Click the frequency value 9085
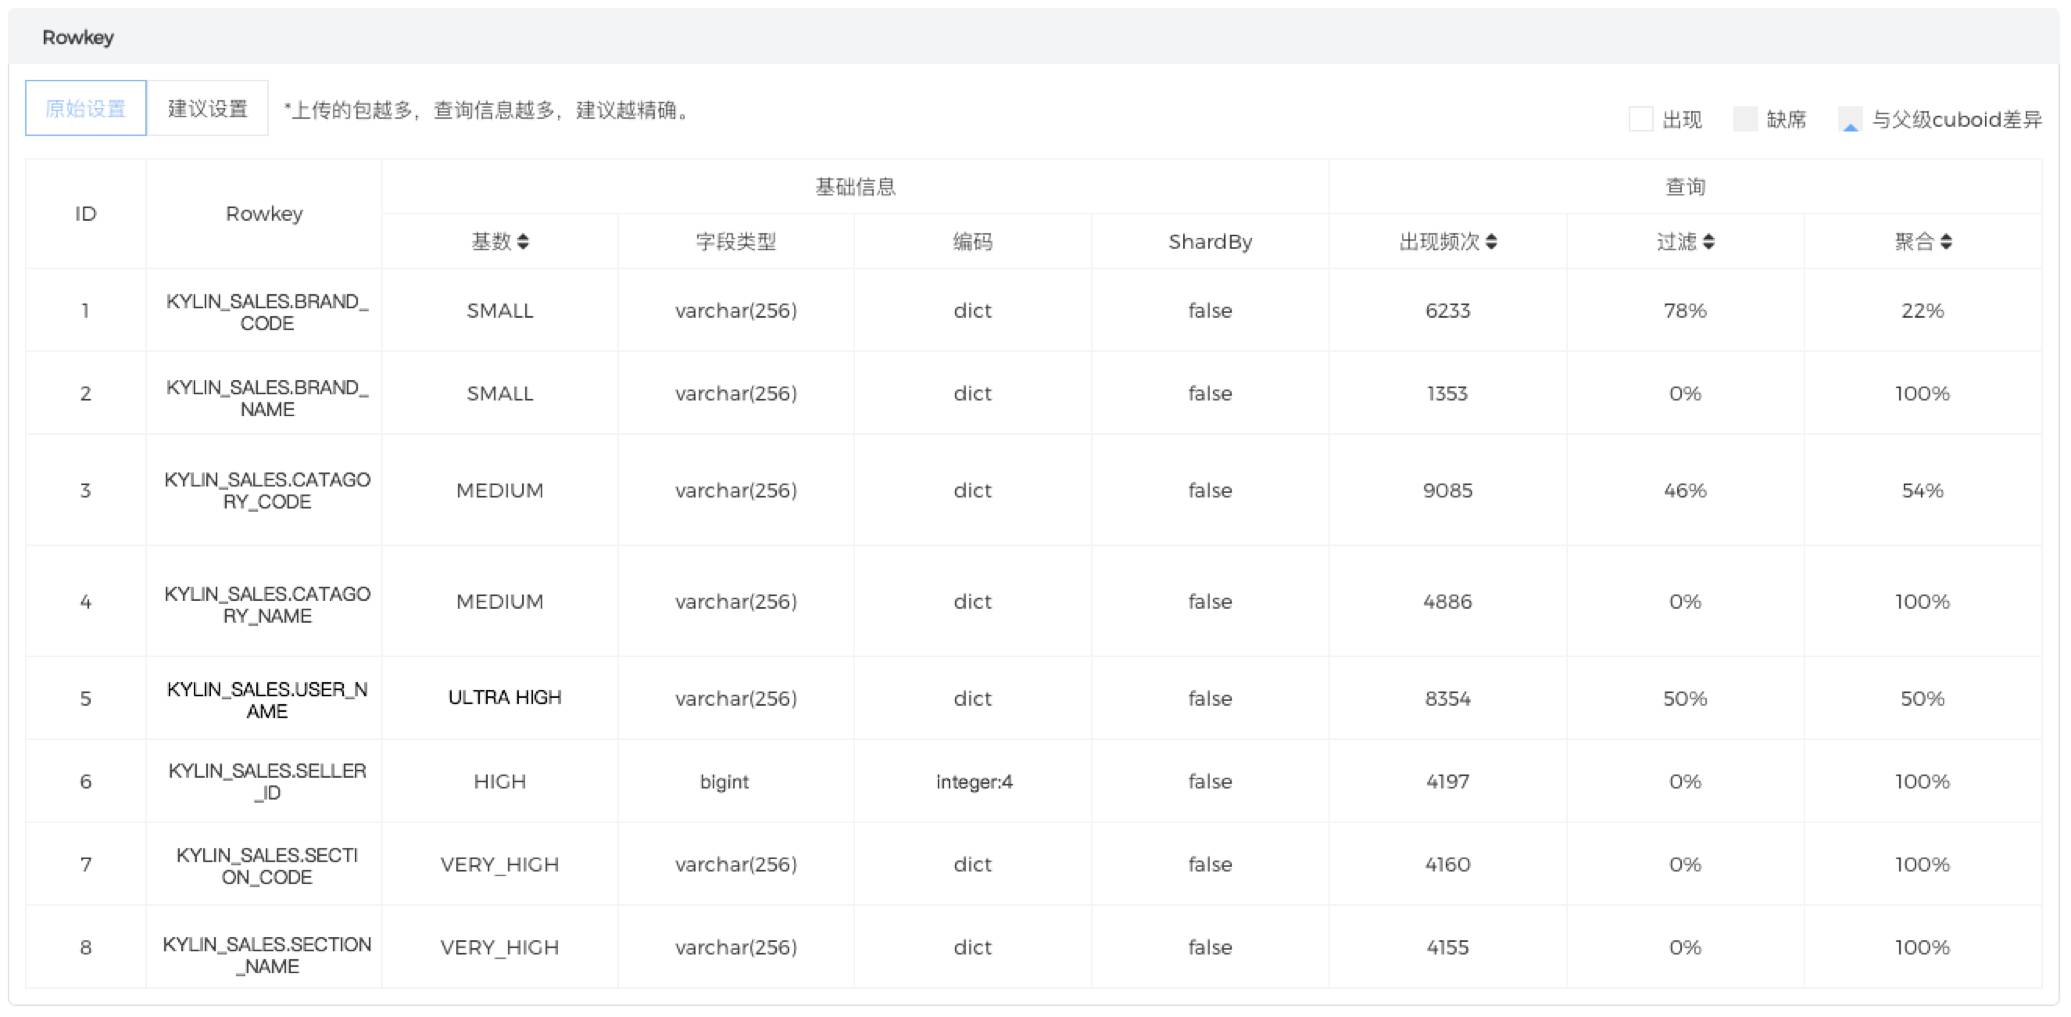This screenshot has width=2071, height=1017. tap(1447, 490)
